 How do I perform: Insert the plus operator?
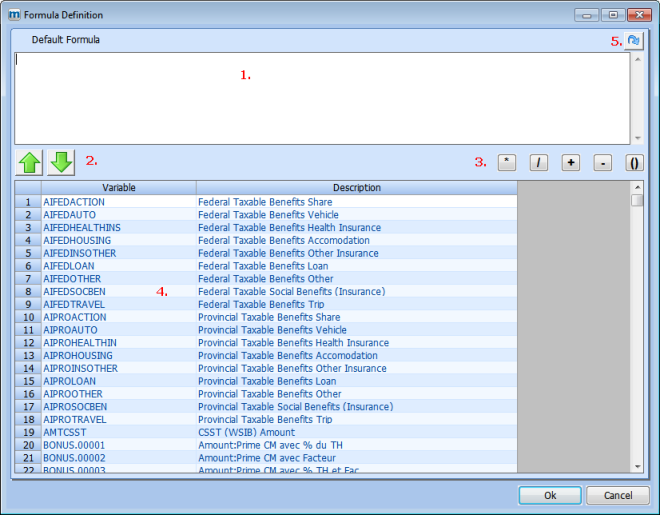tap(571, 162)
